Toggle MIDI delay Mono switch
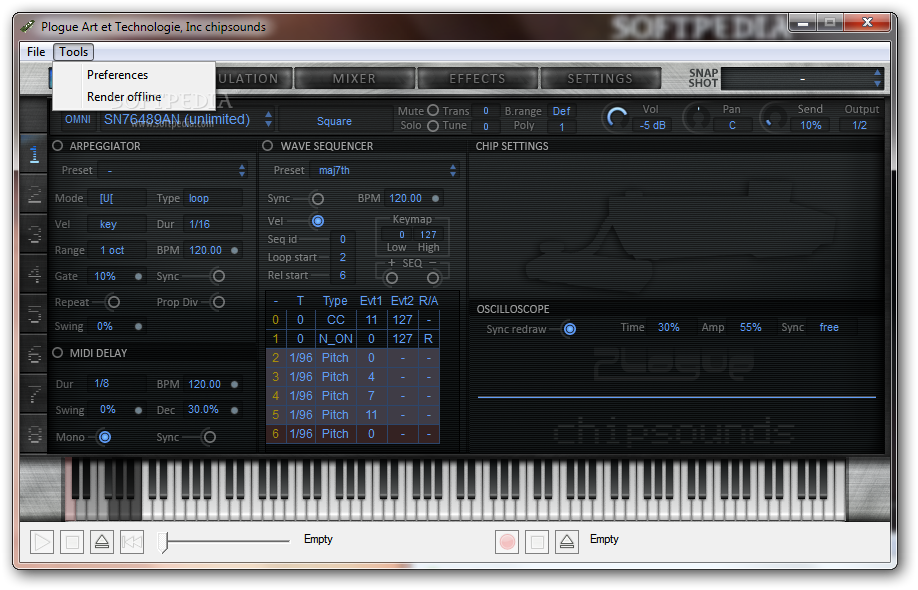Screen dimensions: 918x590 104,437
